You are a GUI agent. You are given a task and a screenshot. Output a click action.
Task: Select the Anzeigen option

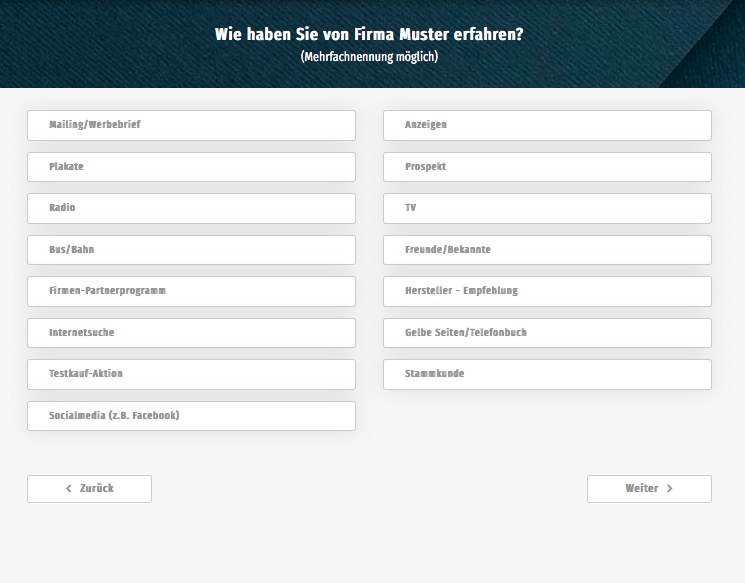pos(547,125)
